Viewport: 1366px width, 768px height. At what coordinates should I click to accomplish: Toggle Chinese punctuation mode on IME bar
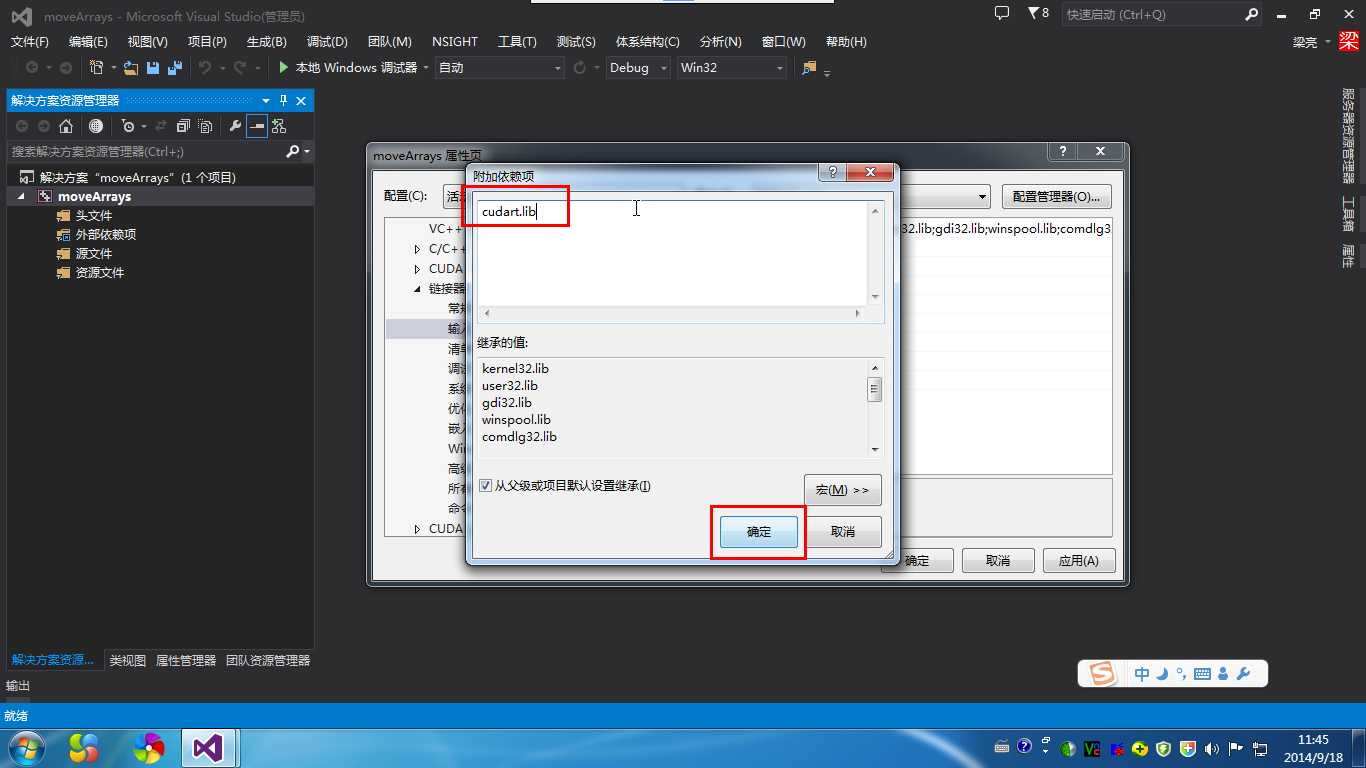1181,674
